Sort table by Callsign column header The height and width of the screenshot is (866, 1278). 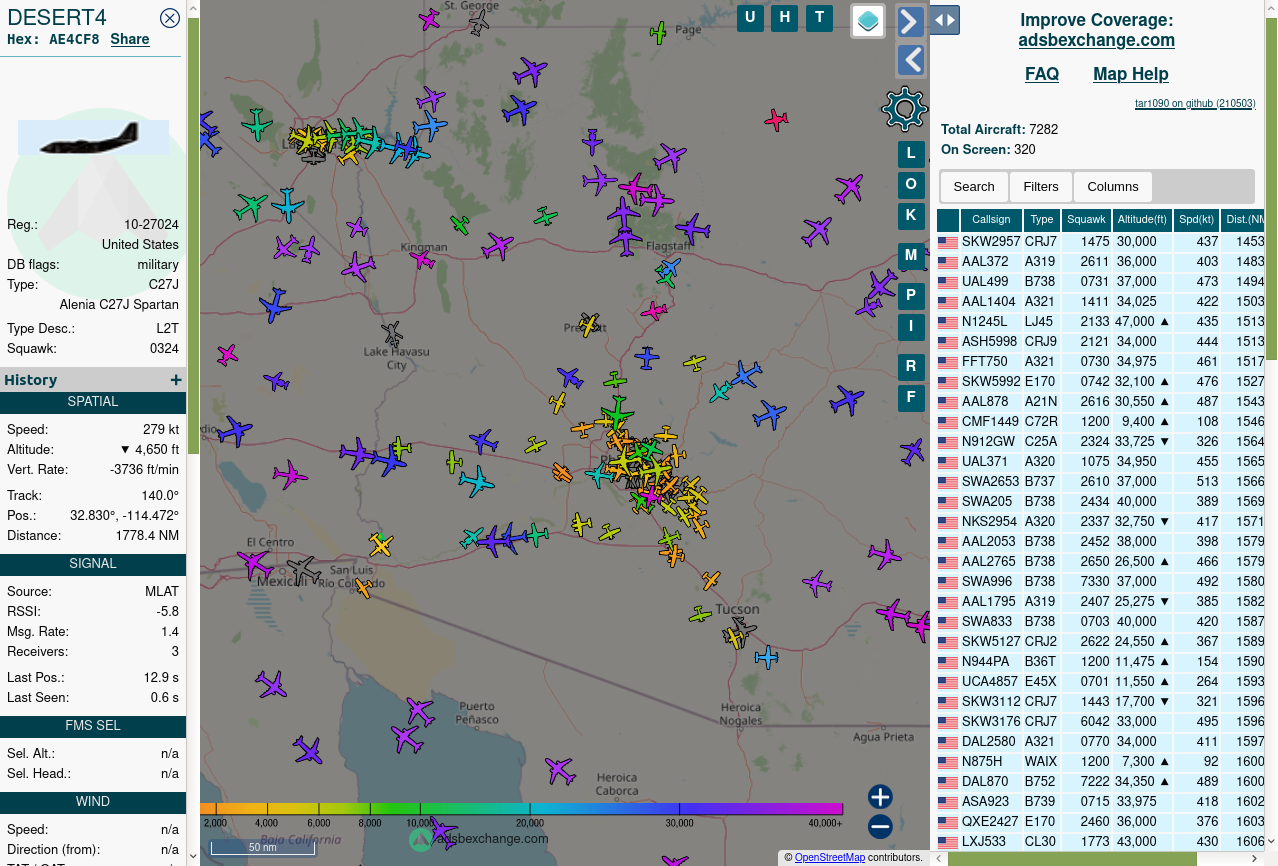click(x=991, y=220)
